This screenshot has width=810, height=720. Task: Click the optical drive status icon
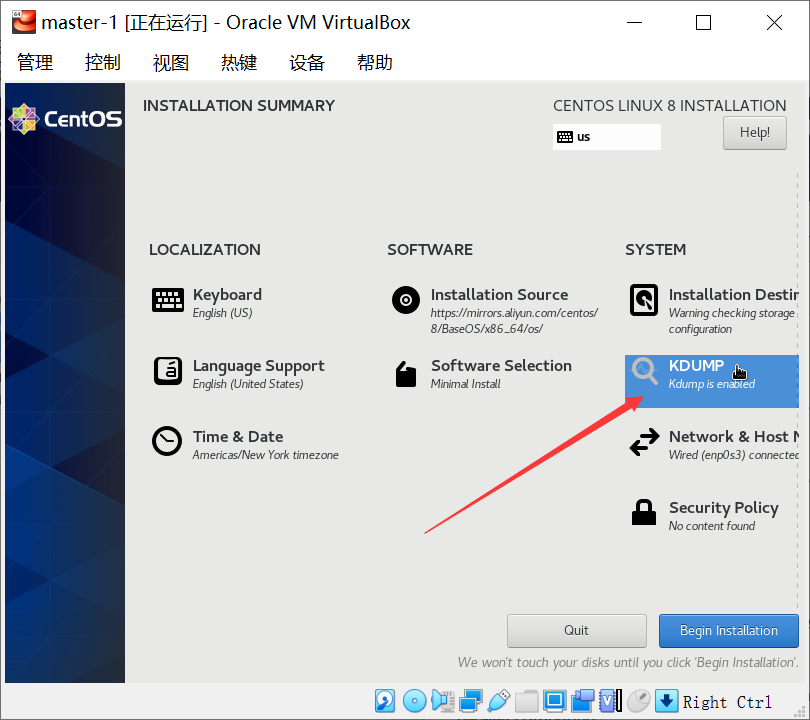coord(414,701)
